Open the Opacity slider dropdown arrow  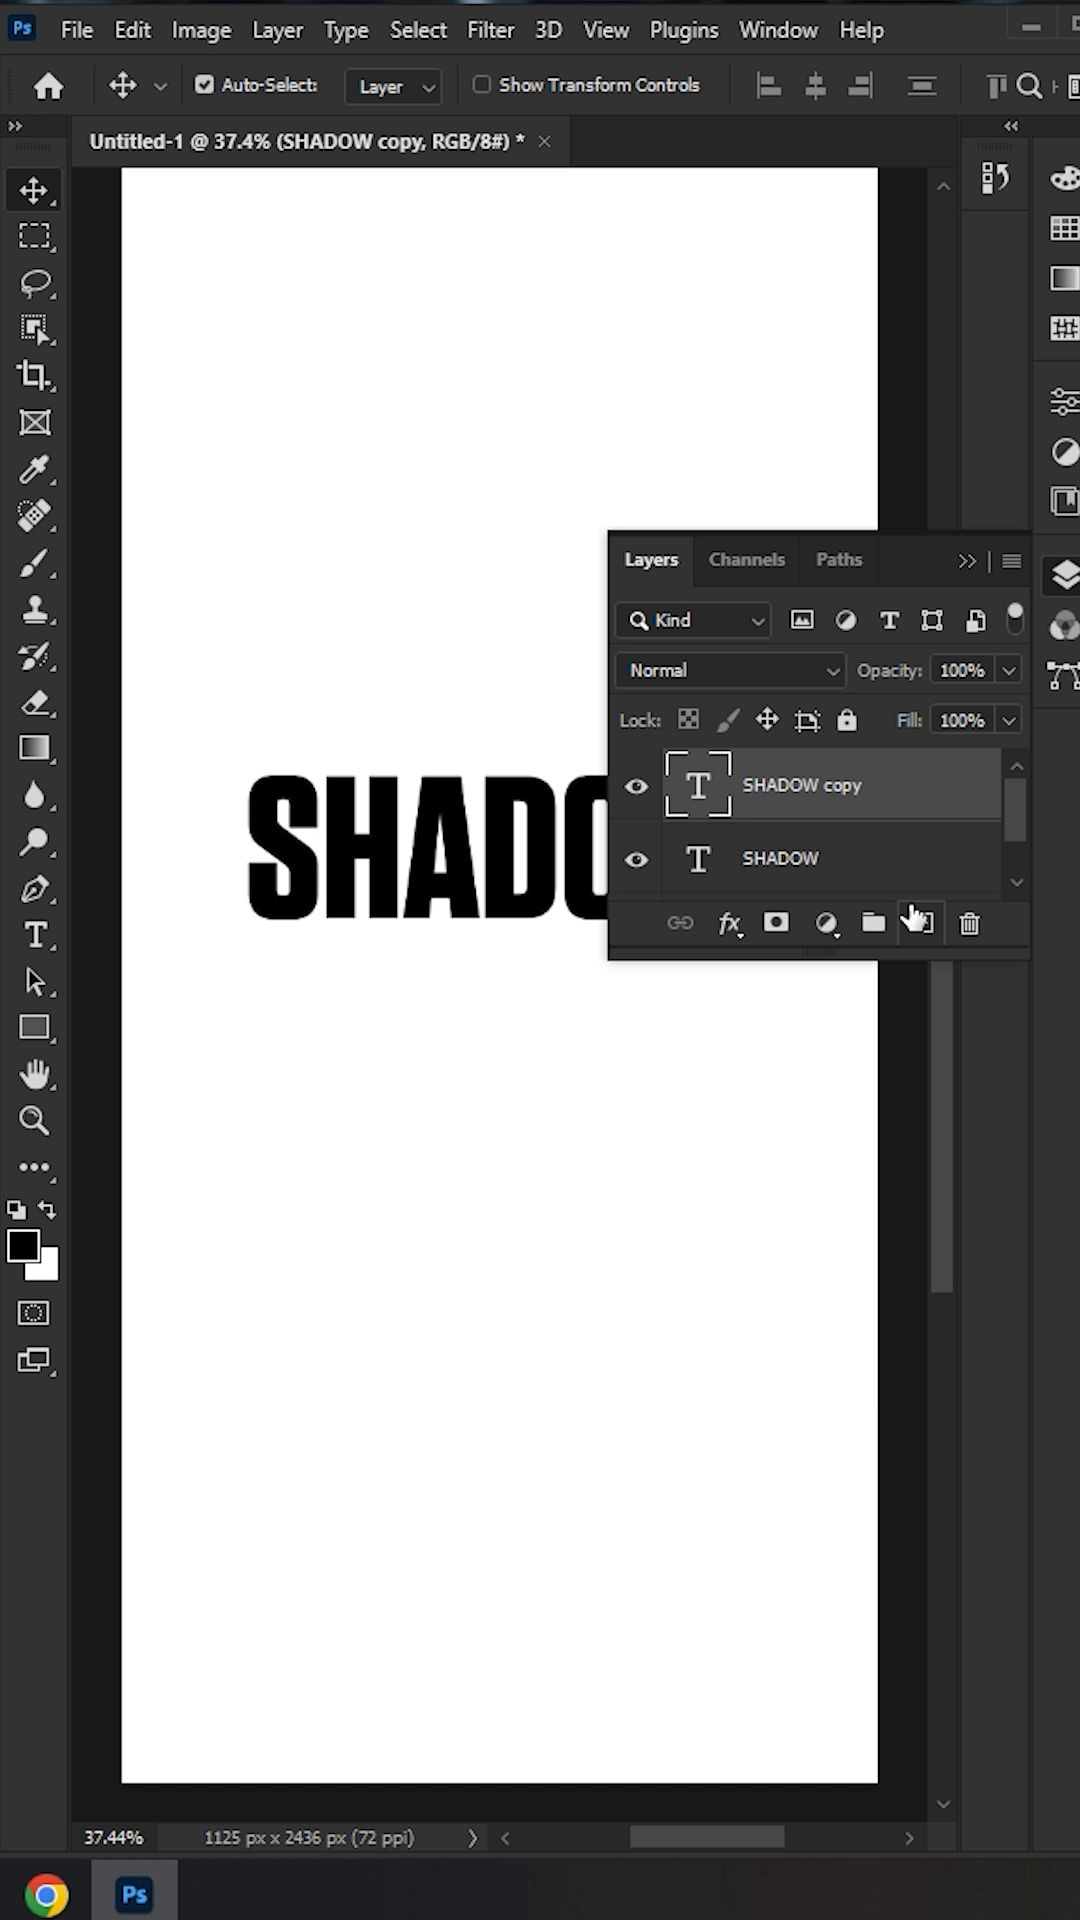pyautogui.click(x=1009, y=671)
